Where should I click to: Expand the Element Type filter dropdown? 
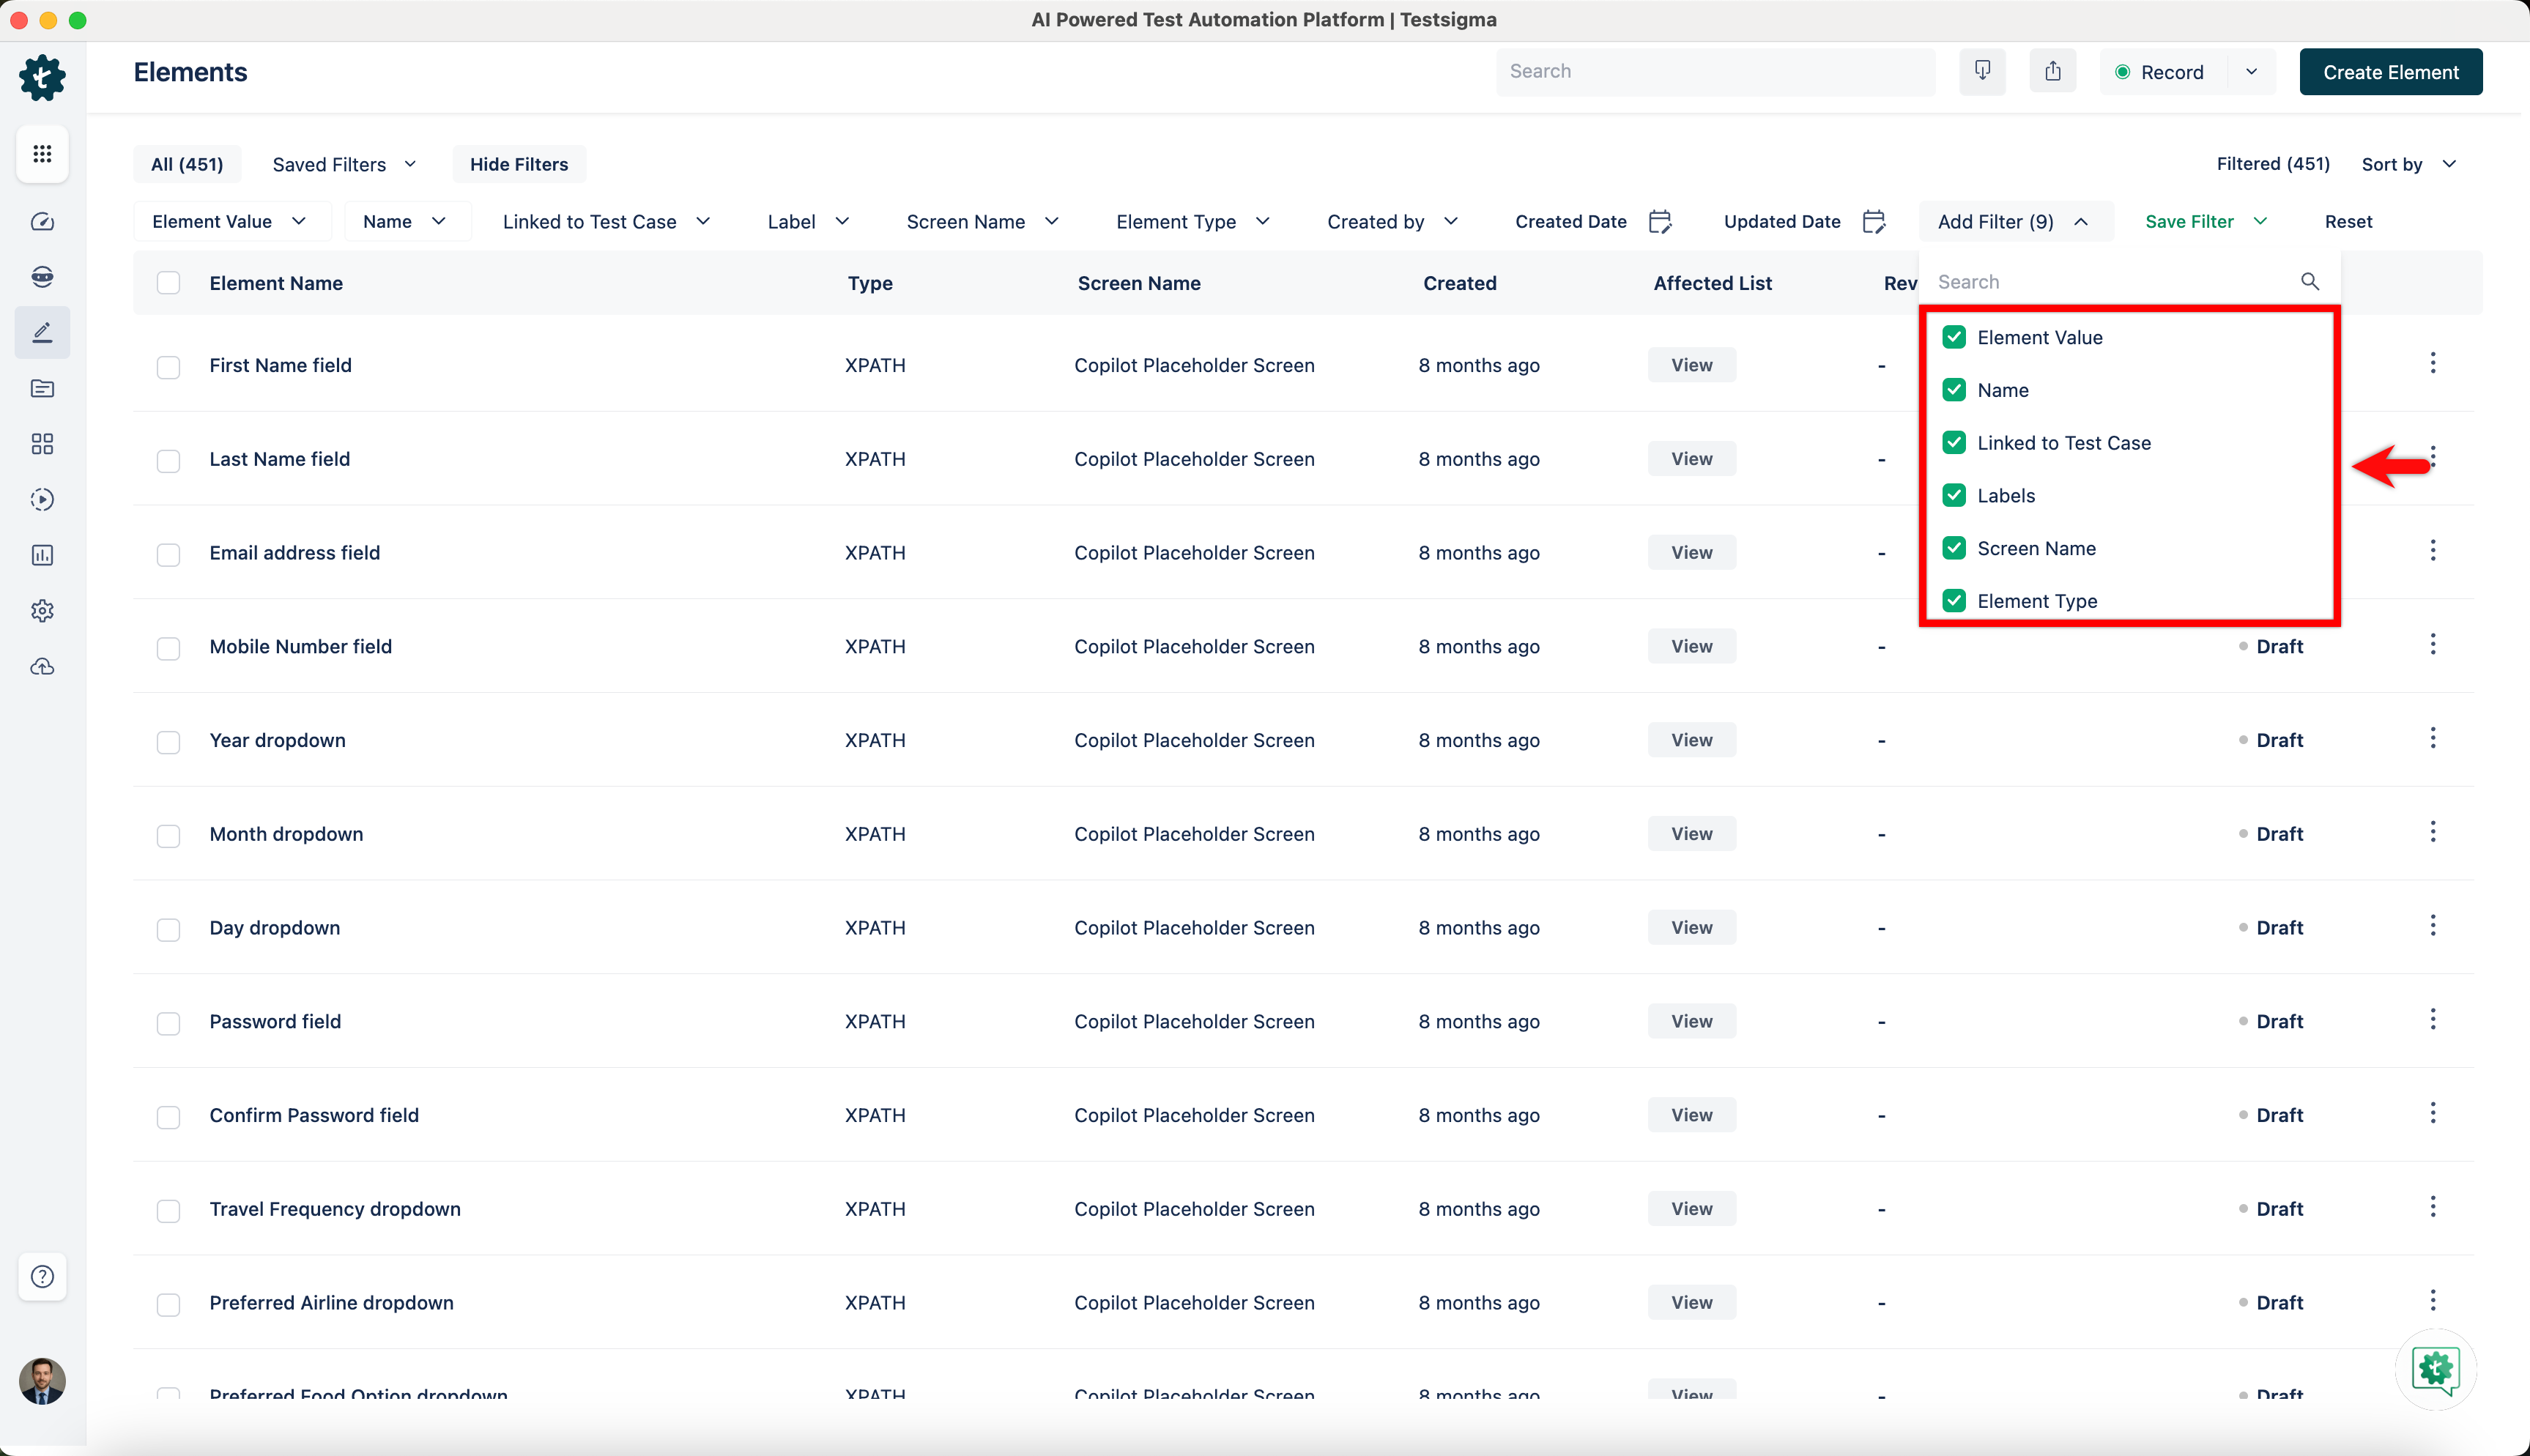[x=1192, y=221]
